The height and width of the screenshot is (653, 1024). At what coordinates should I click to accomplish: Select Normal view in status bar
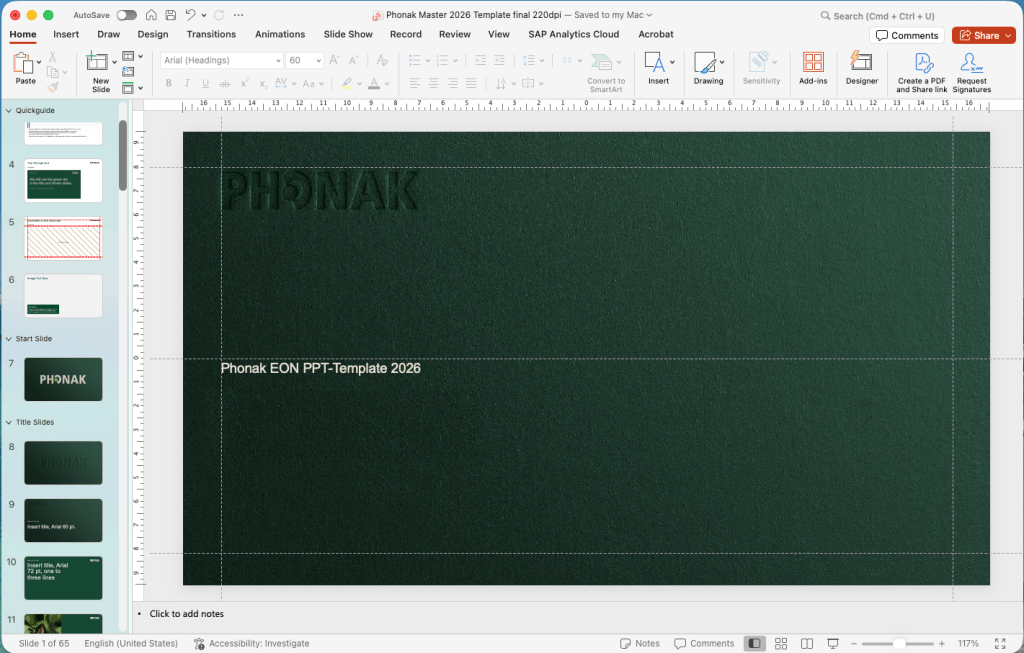754,643
